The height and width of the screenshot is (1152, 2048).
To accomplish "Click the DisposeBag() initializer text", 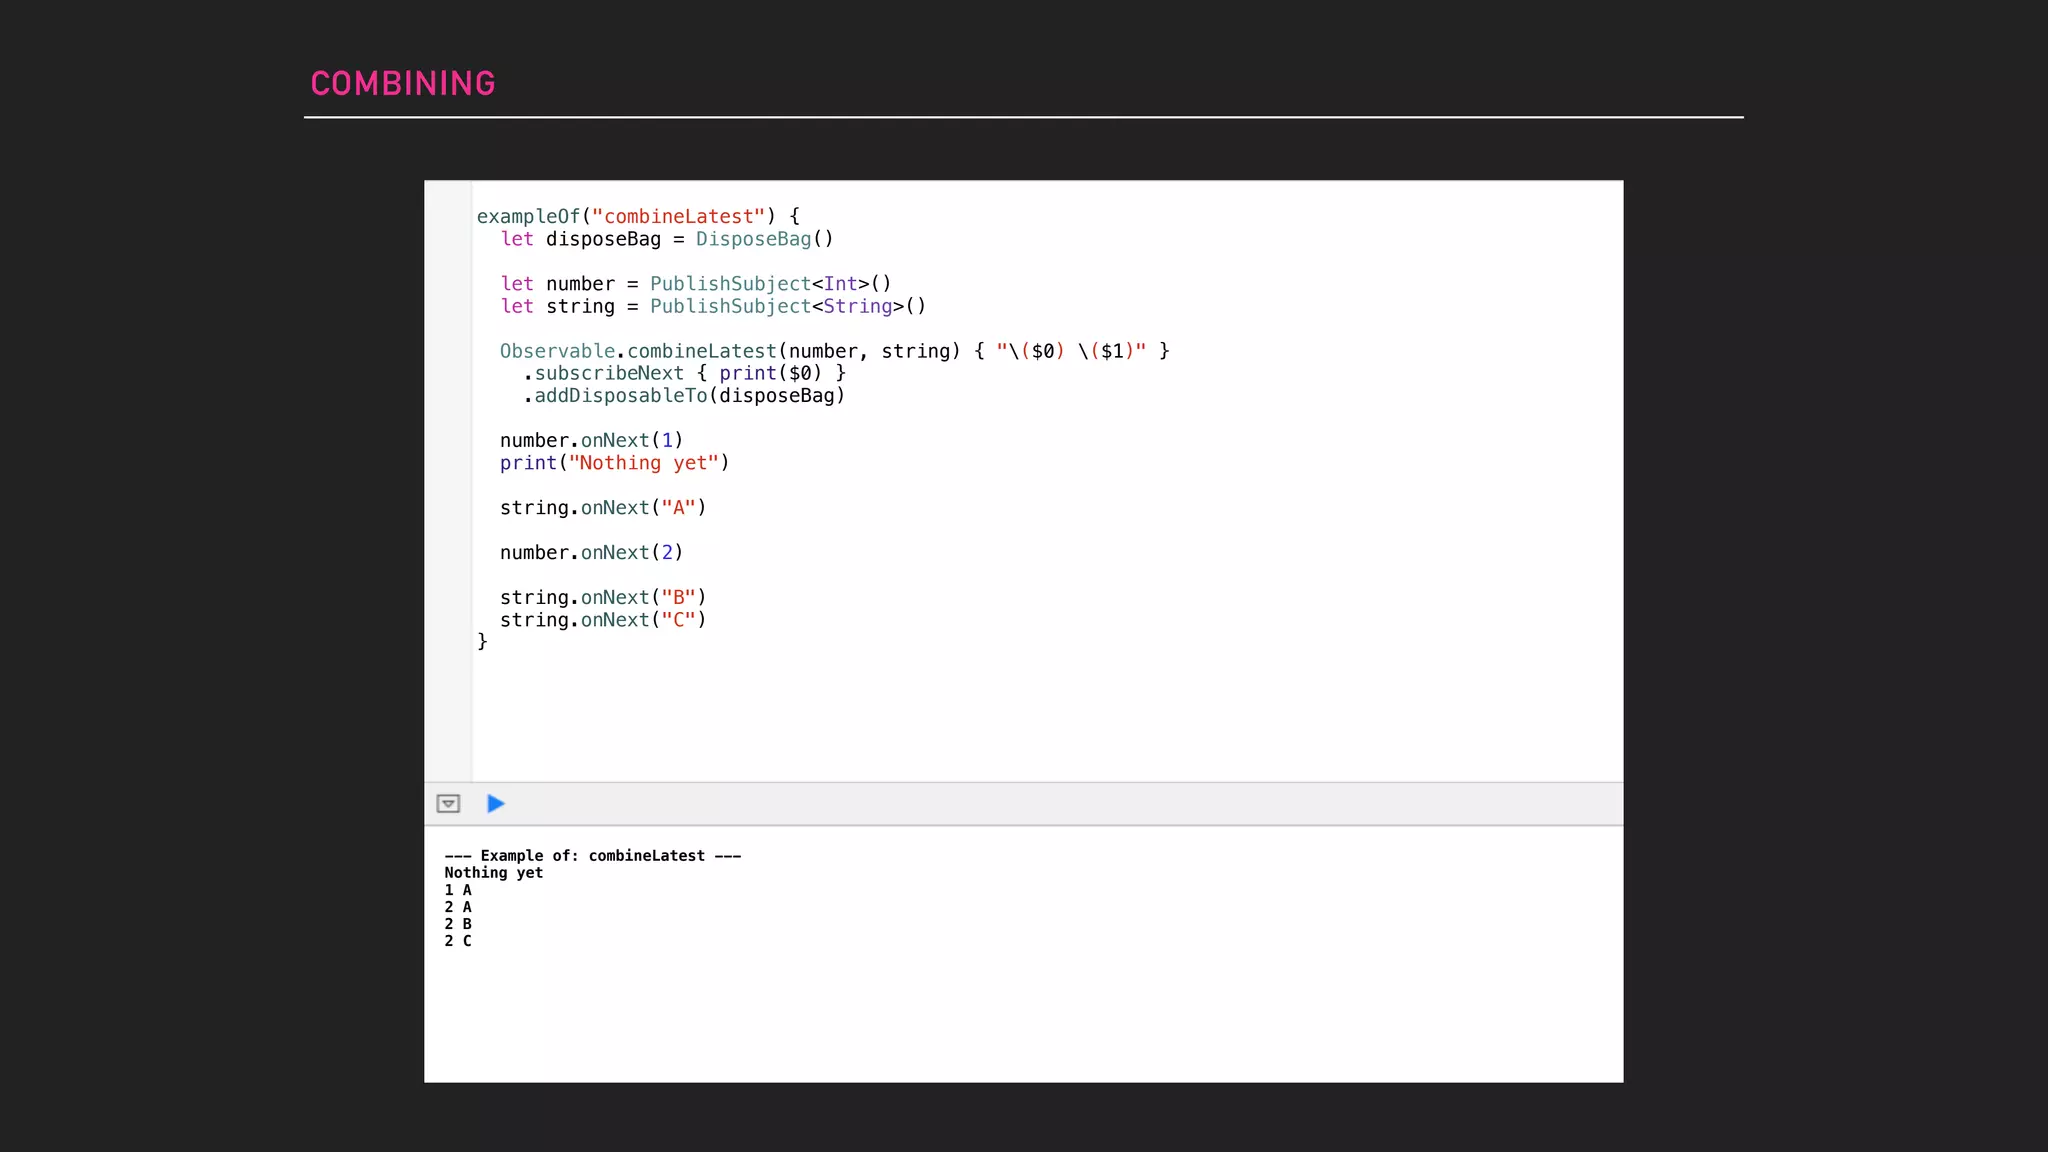I will (x=764, y=239).
